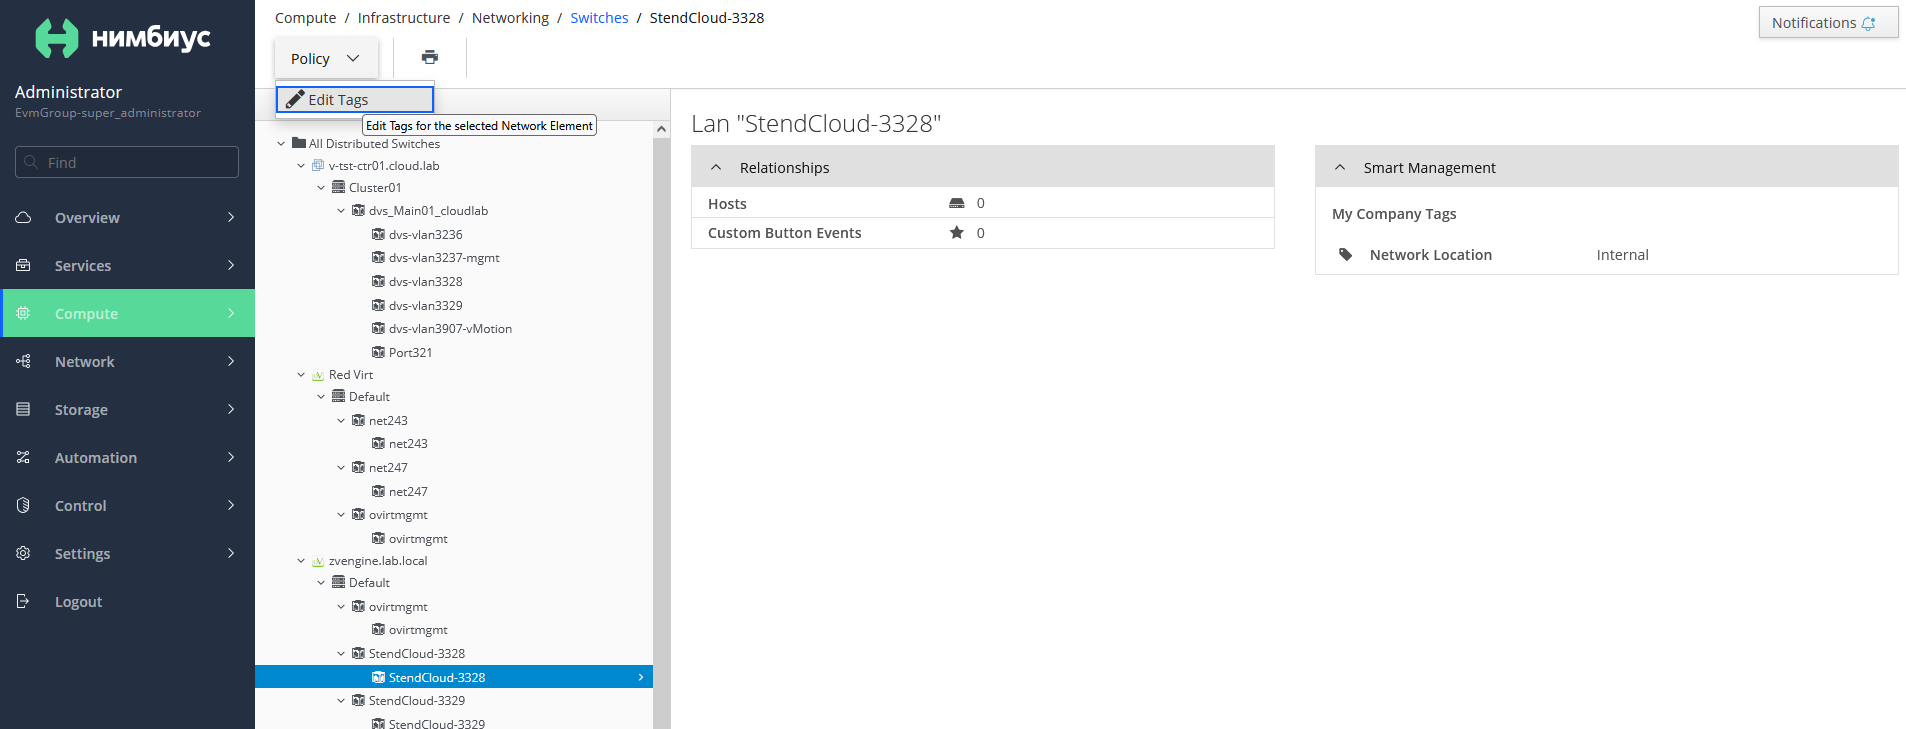Click the Nimbus logo icon
1906x729 pixels.
click(x=57, y=38)
